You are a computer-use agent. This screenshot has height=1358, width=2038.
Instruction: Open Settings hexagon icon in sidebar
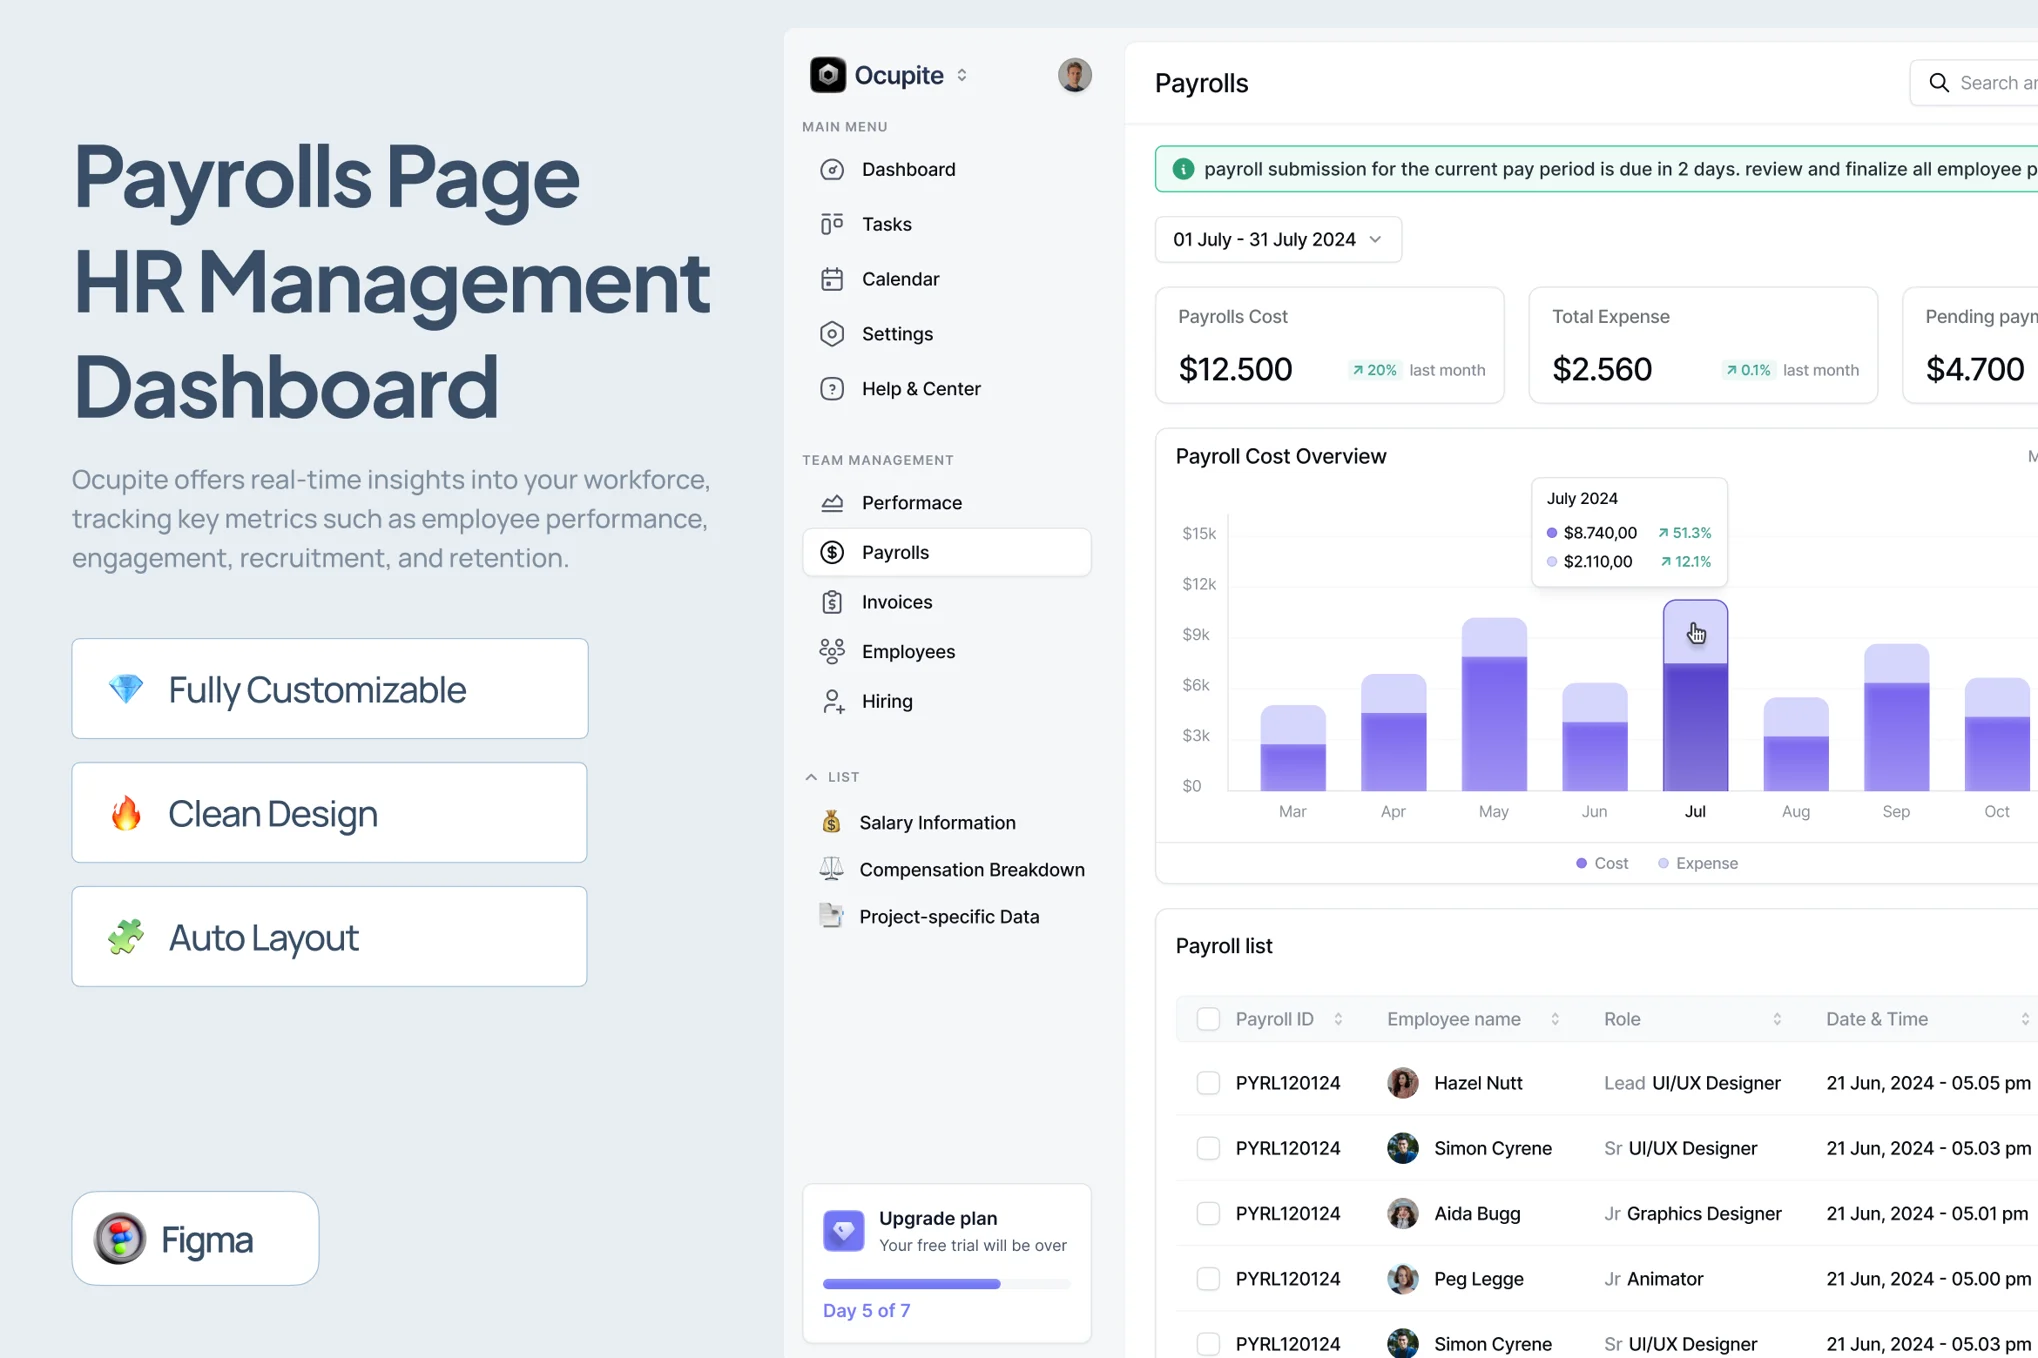(x=832, y=334)
